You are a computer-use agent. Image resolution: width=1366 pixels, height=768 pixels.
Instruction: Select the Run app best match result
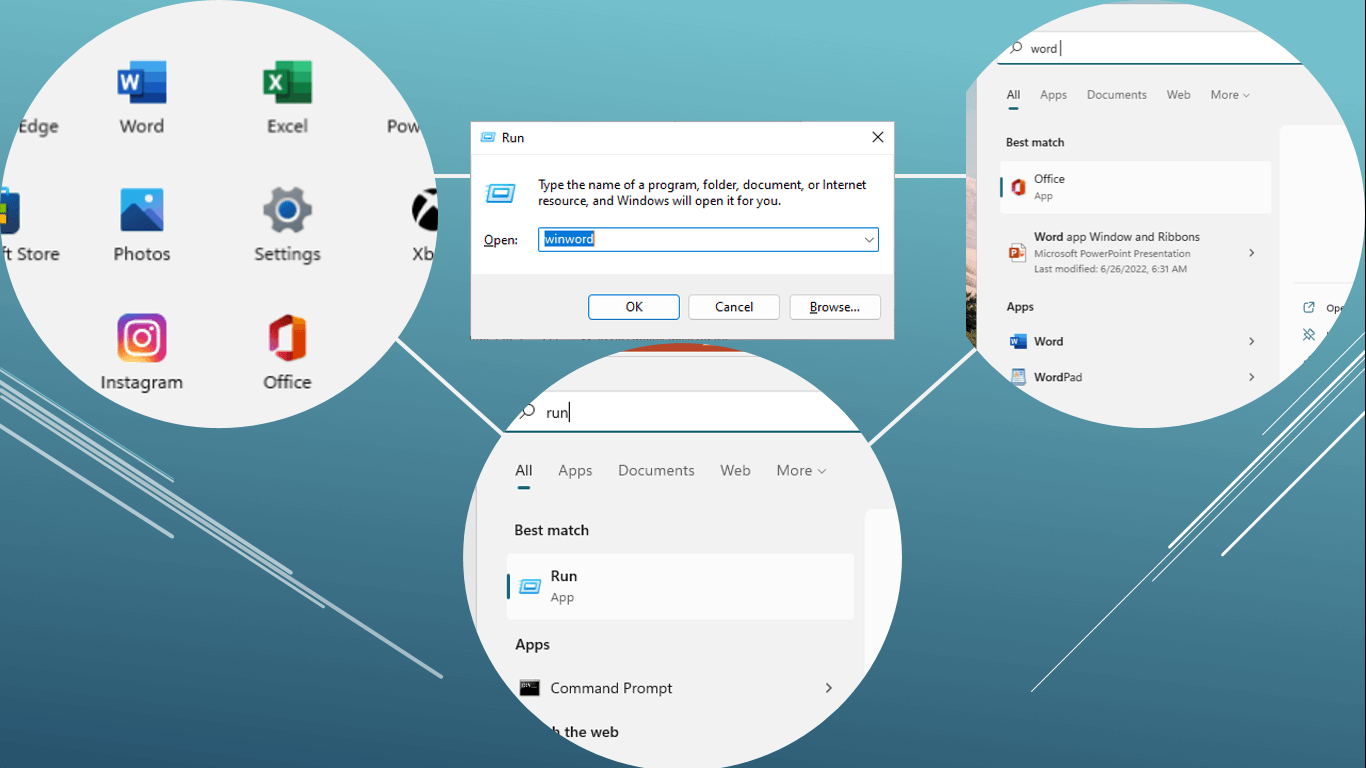click(x=680, y=586)
